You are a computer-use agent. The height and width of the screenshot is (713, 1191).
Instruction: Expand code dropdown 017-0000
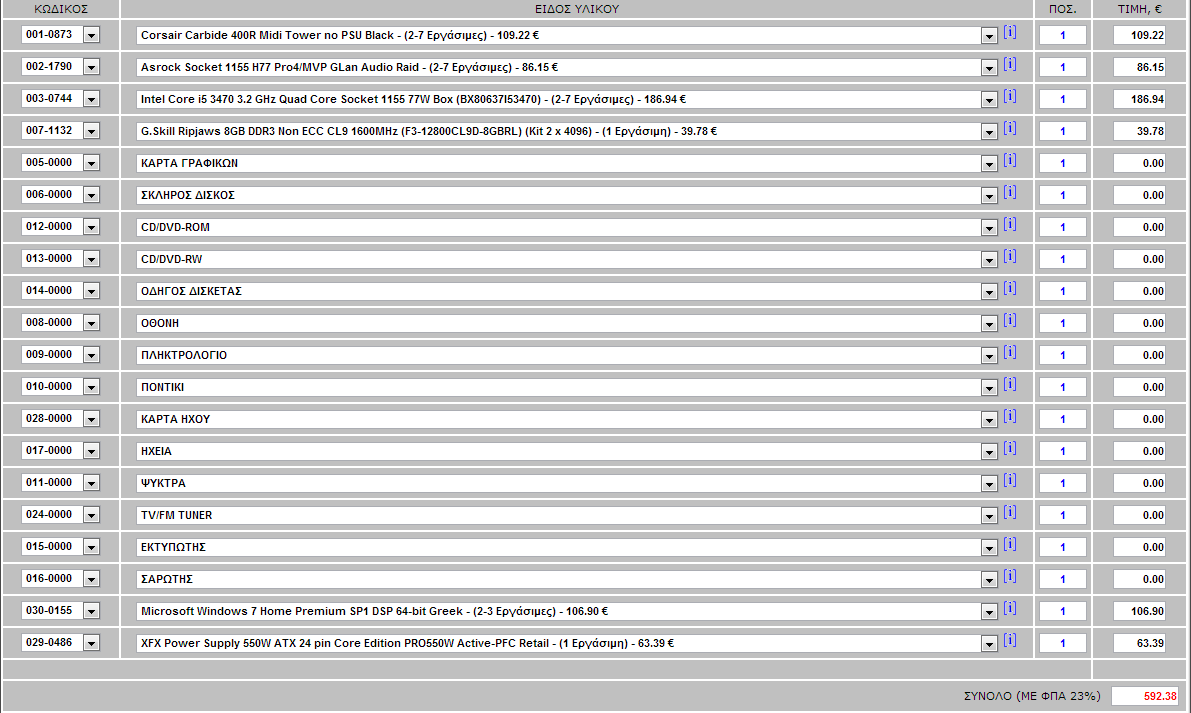pos(91,451)
